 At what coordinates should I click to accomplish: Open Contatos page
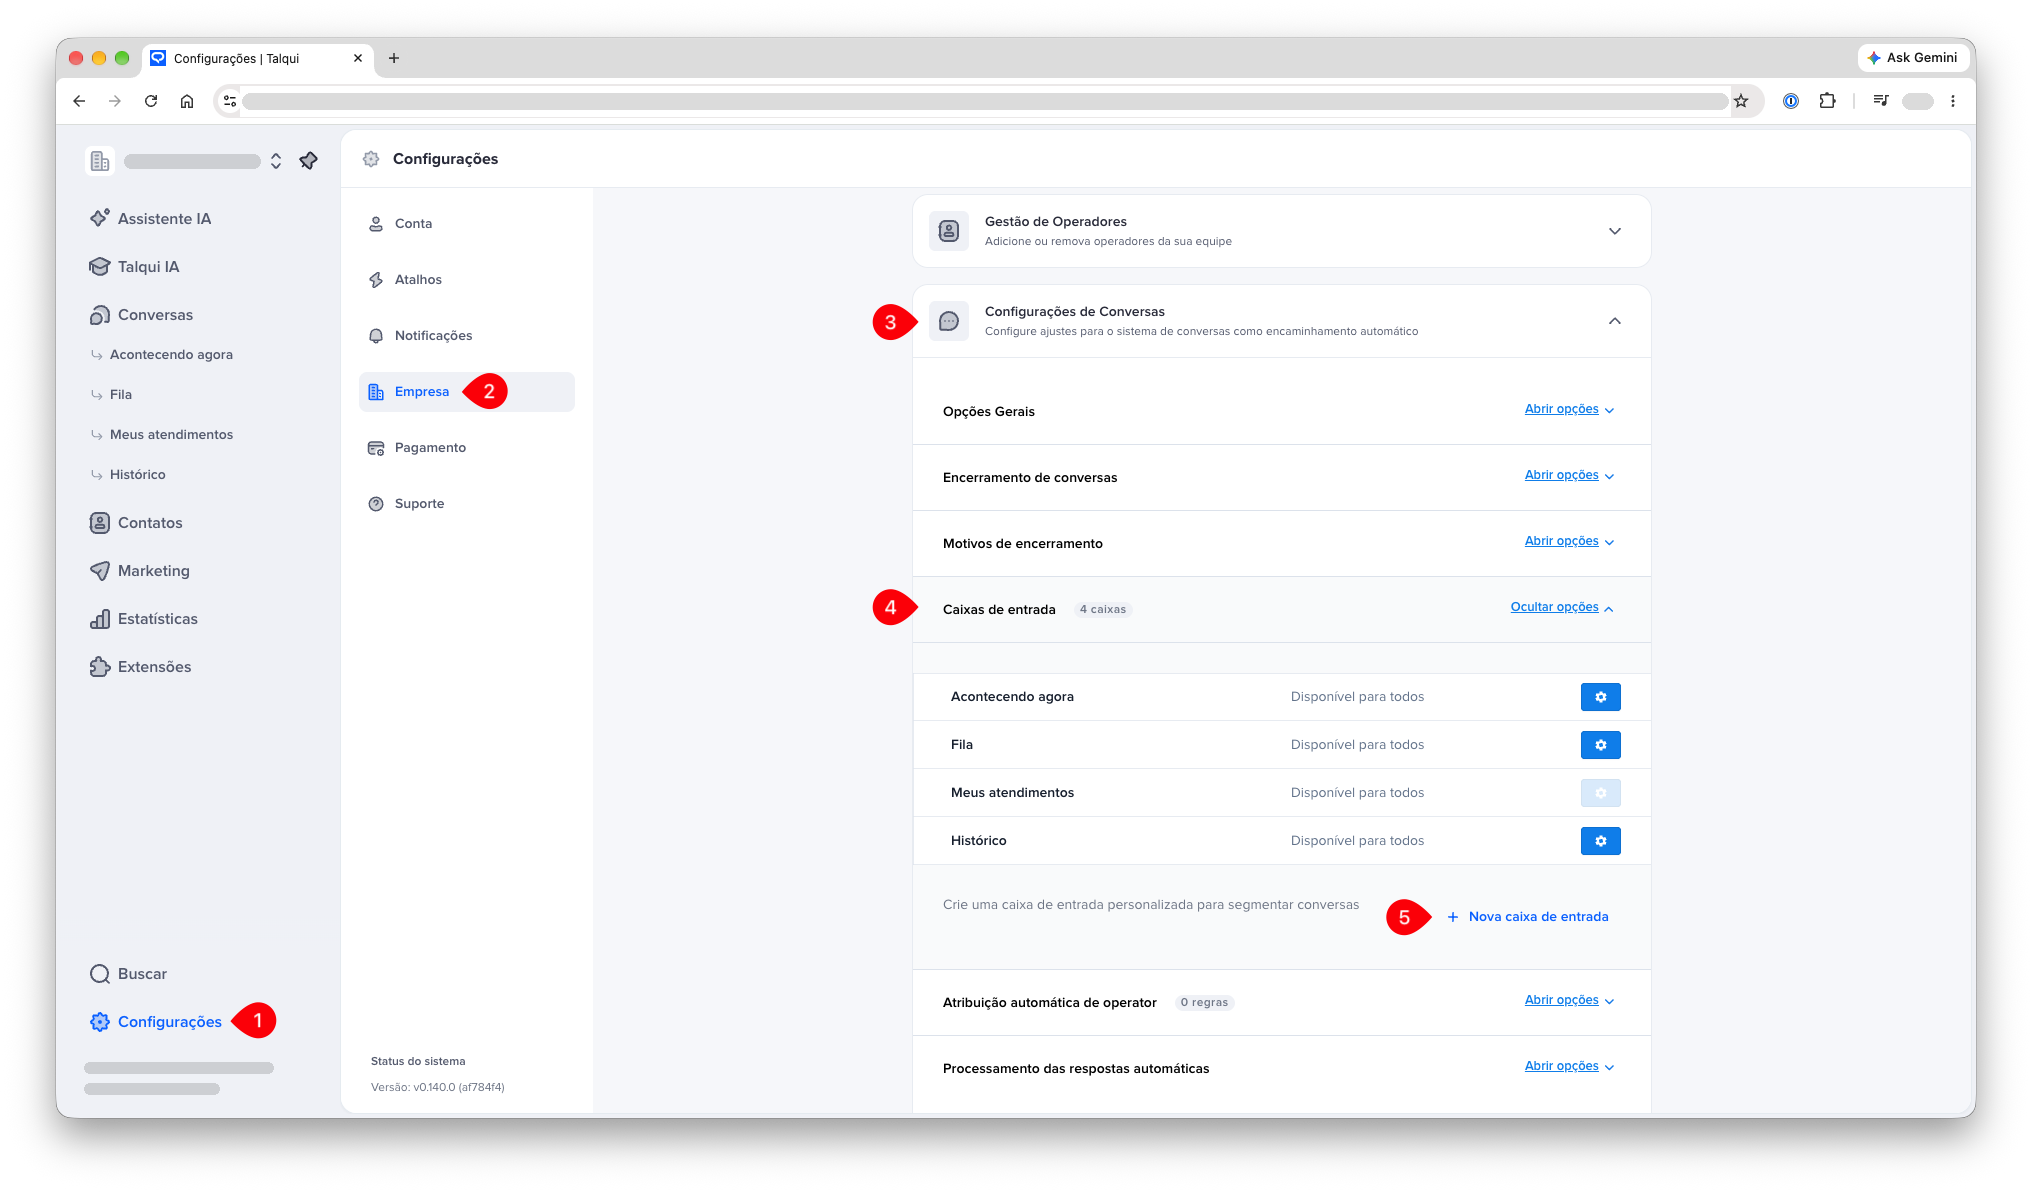pos(136,522)
